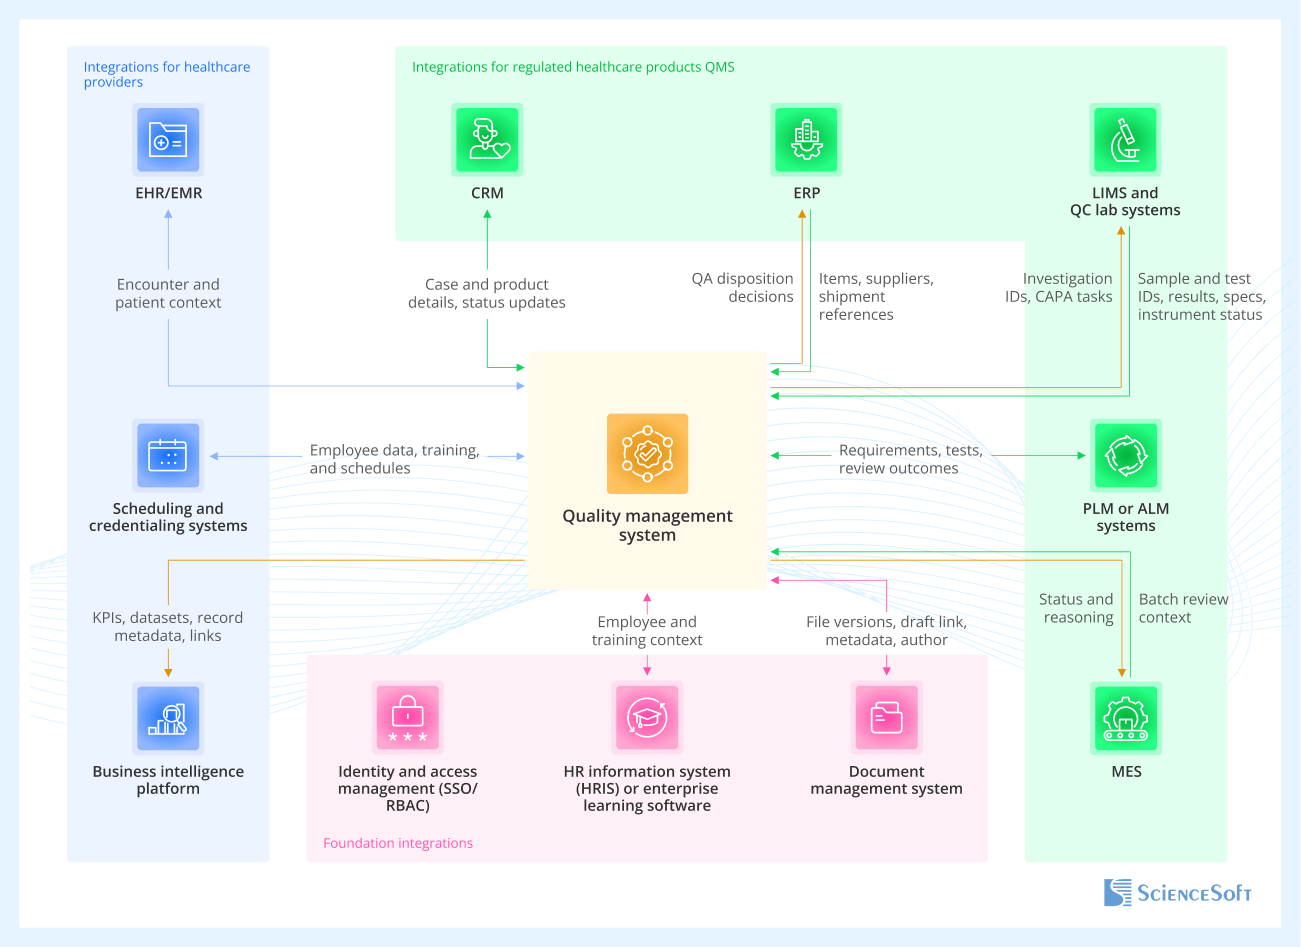This screenshot has height=947, width=1301.
Task: Open the Document management system file icon
Action: [x=886, y=717]
